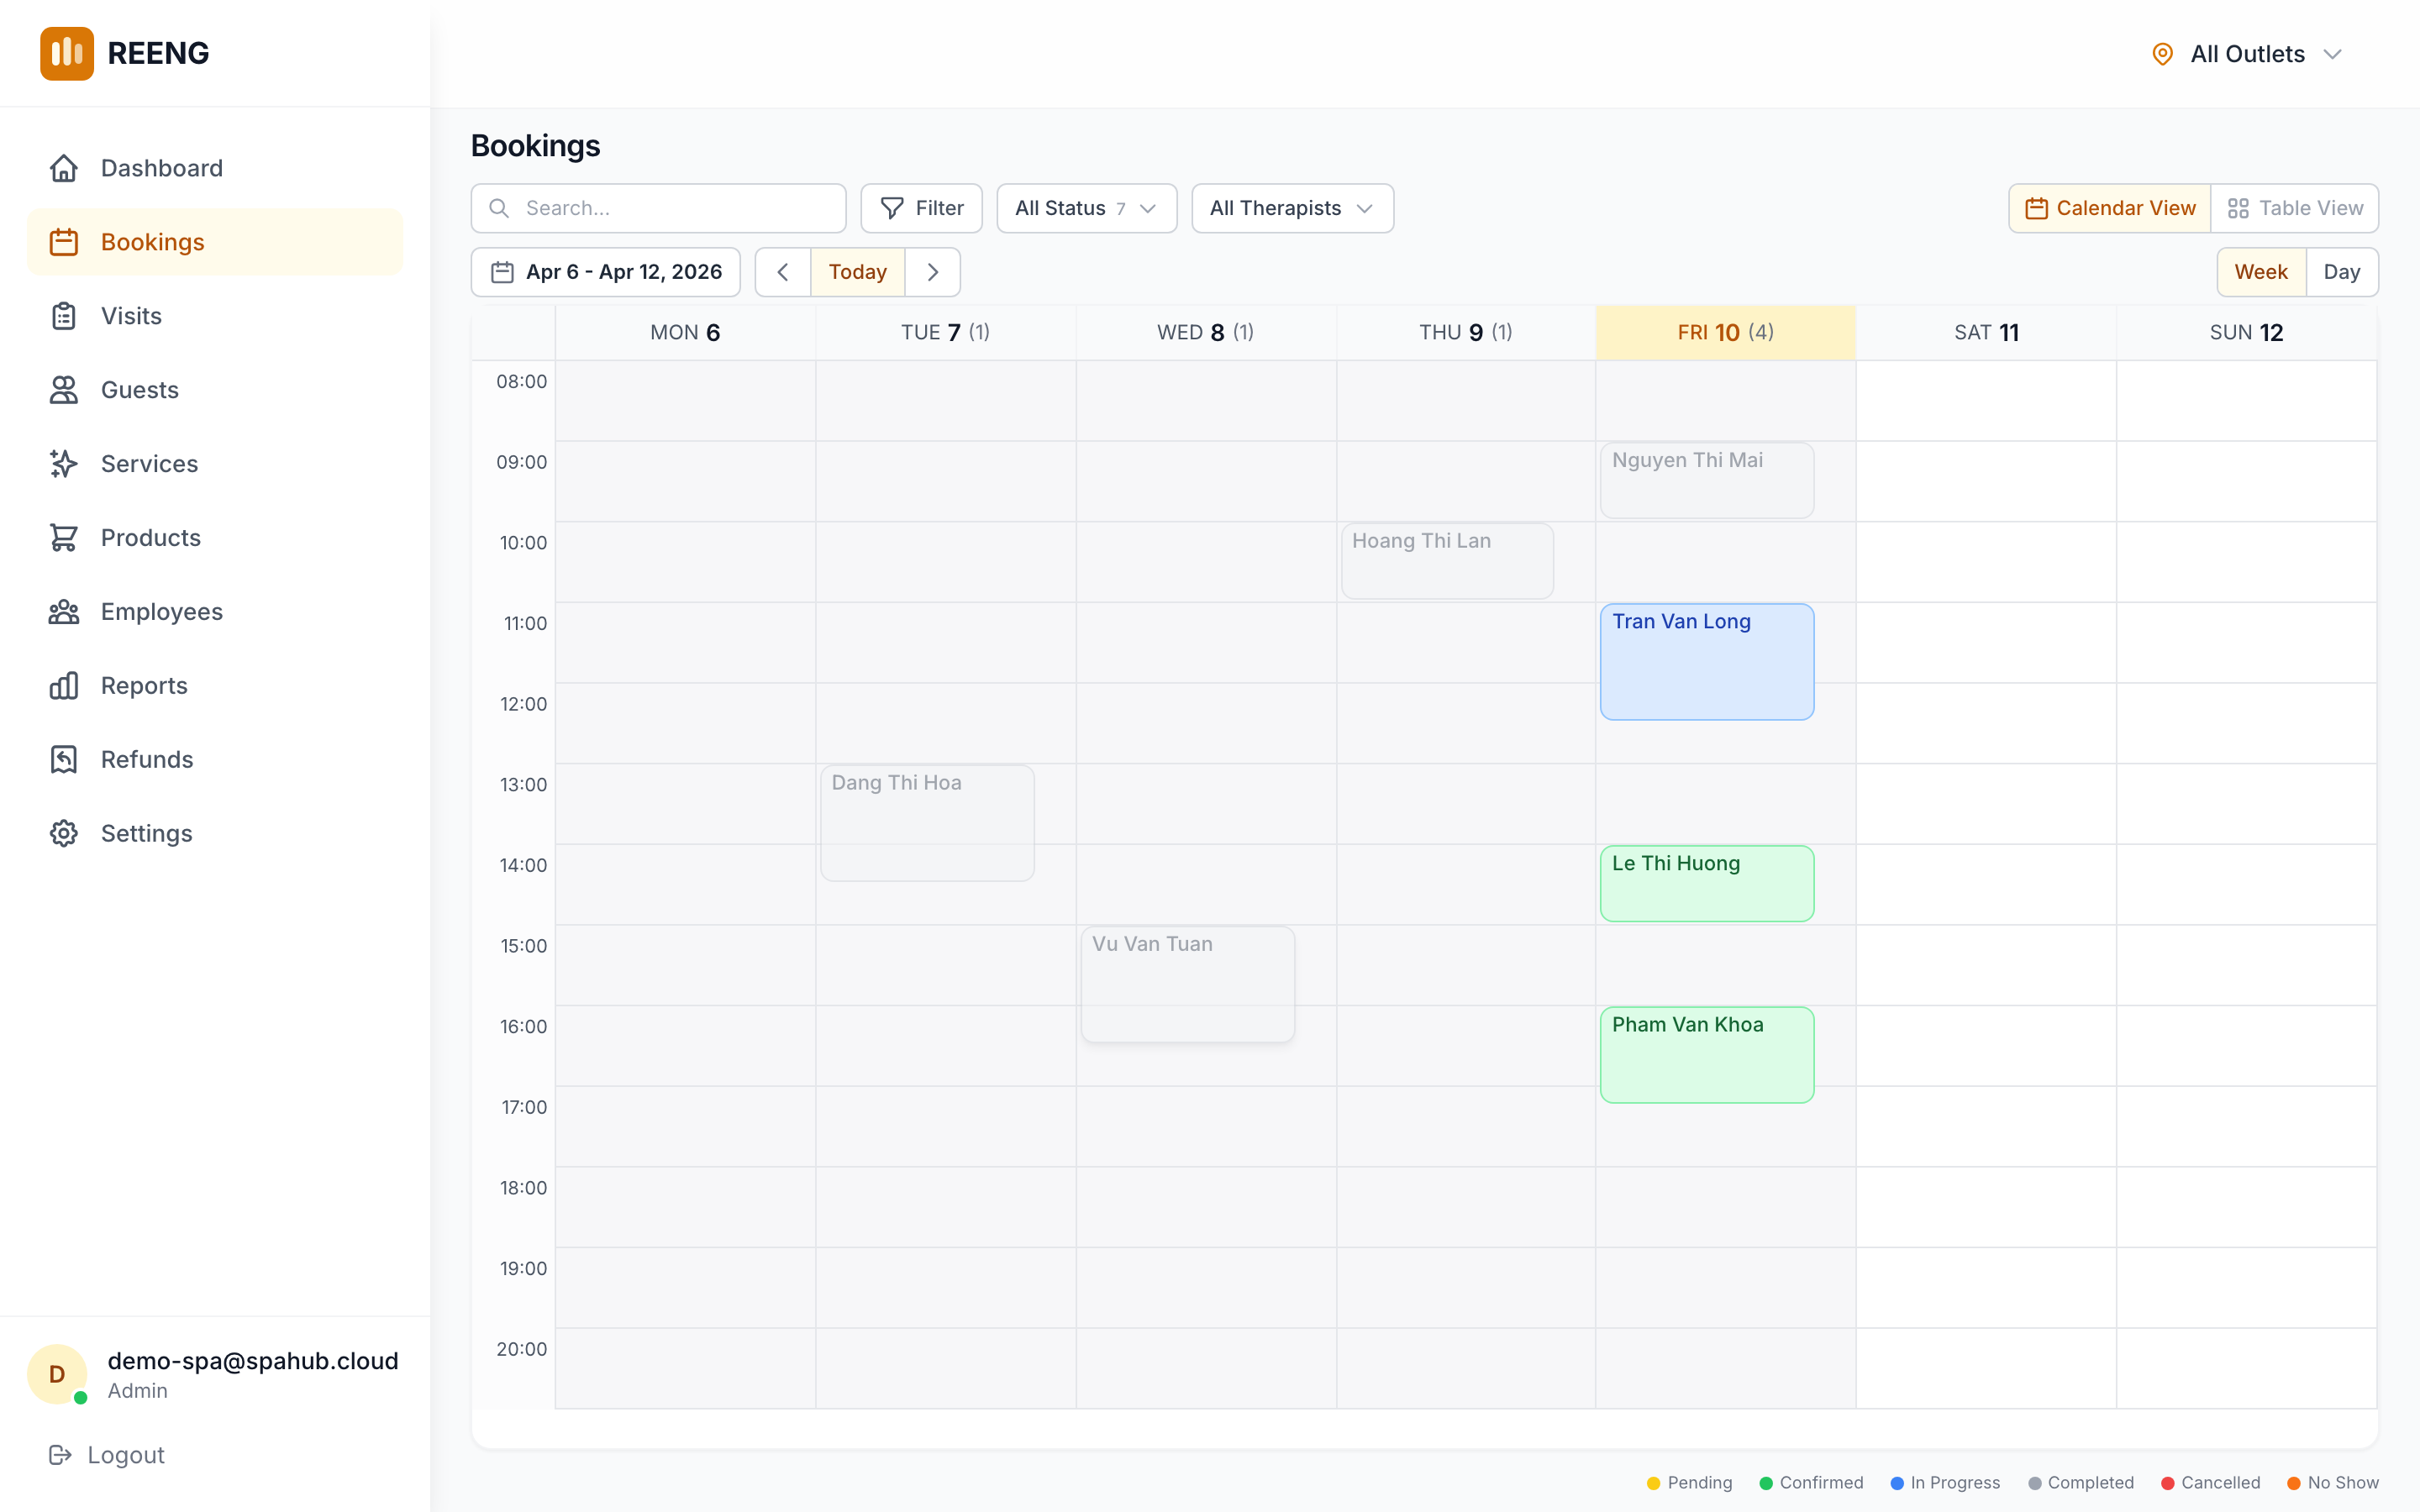
Task: Select Bookings in the sidebar navigation
Action: [152, 241]
